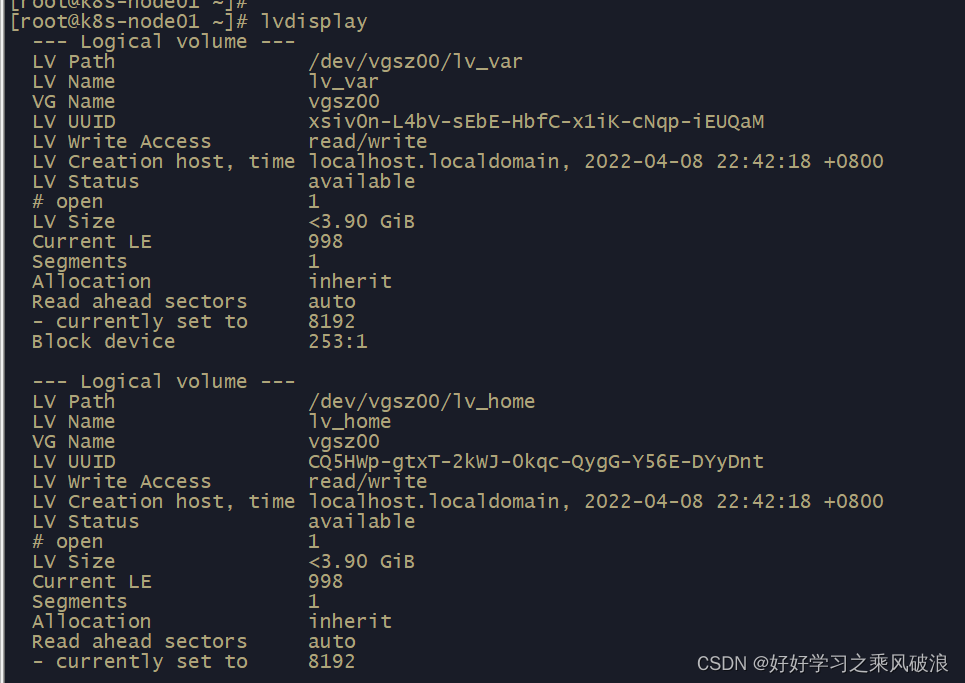Click the last 8192 value
Image resolution: width=965 pixels, height=683 pixels.
332,661
